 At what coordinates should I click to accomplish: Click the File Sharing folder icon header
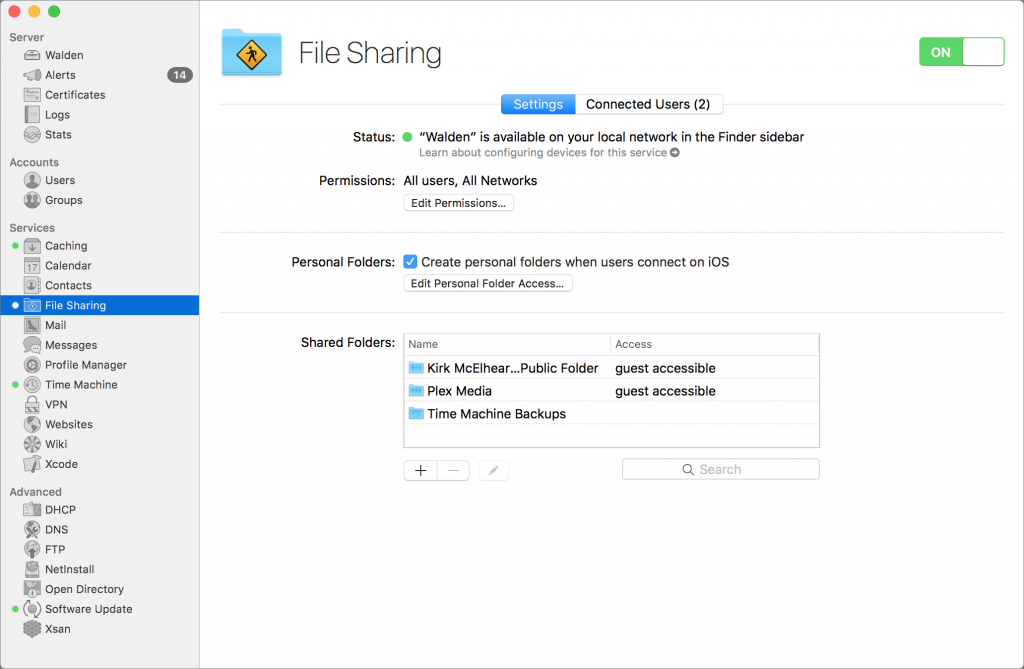coord(251,52)
